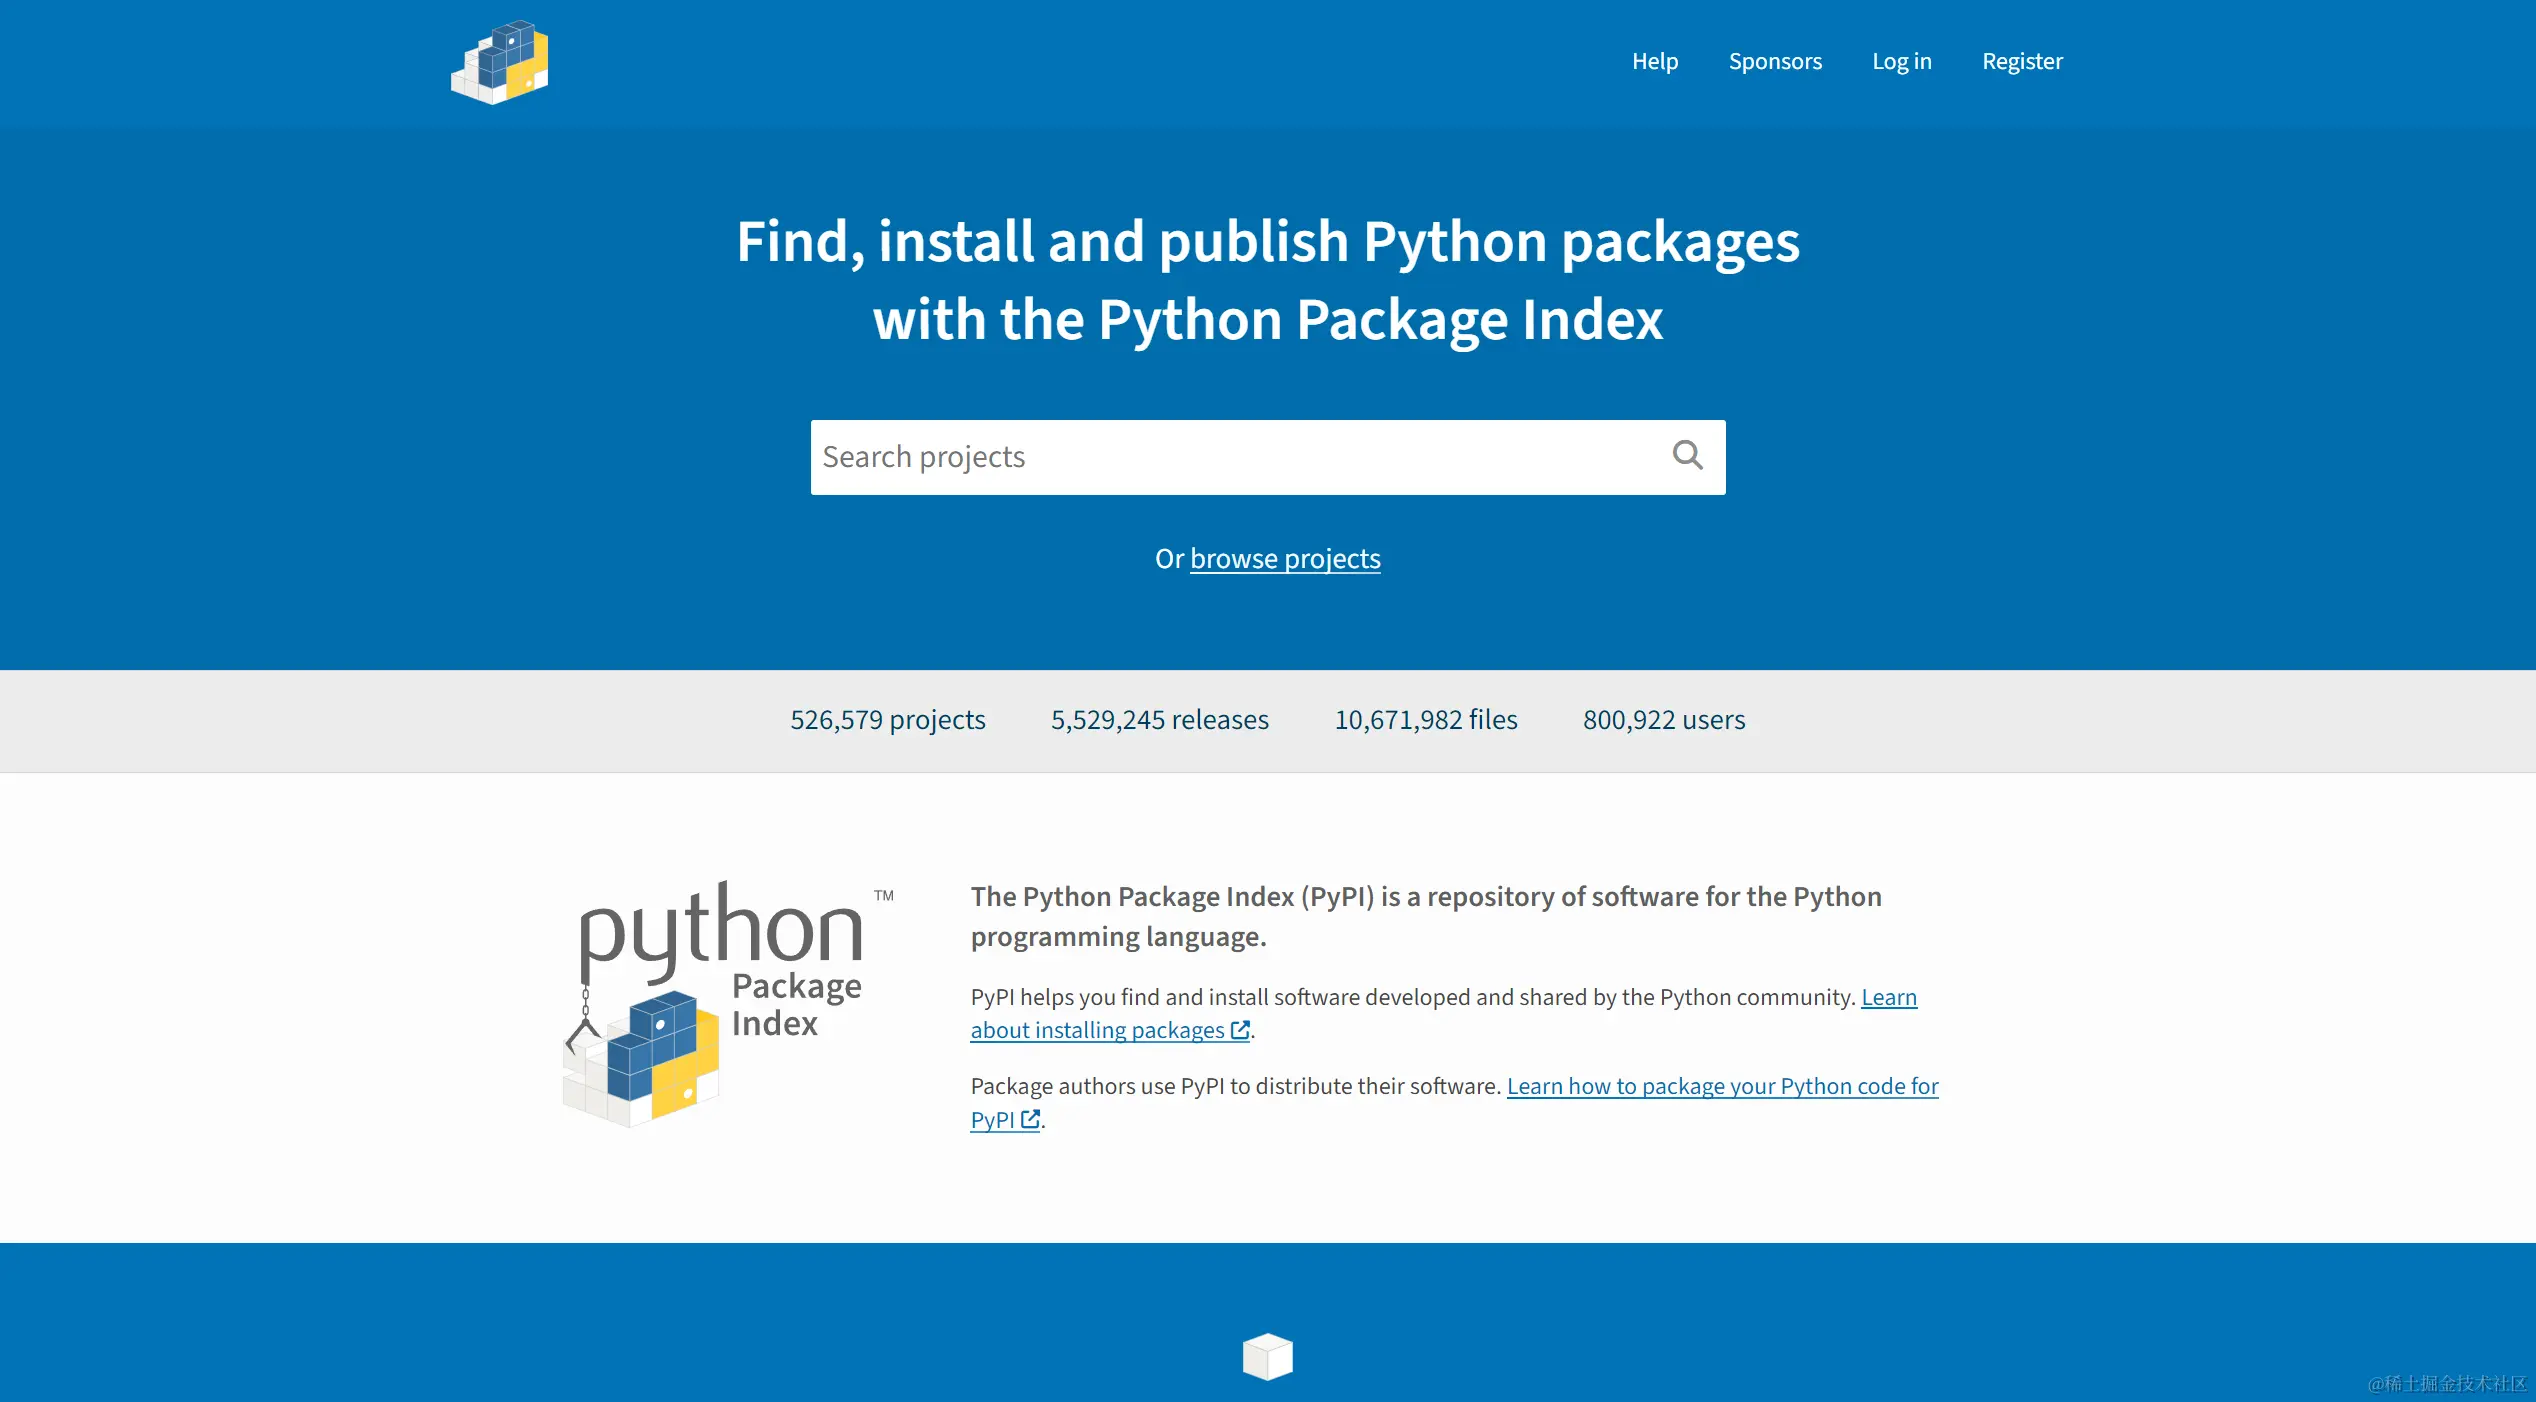Image resolution: width=2536 pixels, height=1402 pixels.
Task: Click the magnifying glass search icon
Action: tap(1687, 456)
